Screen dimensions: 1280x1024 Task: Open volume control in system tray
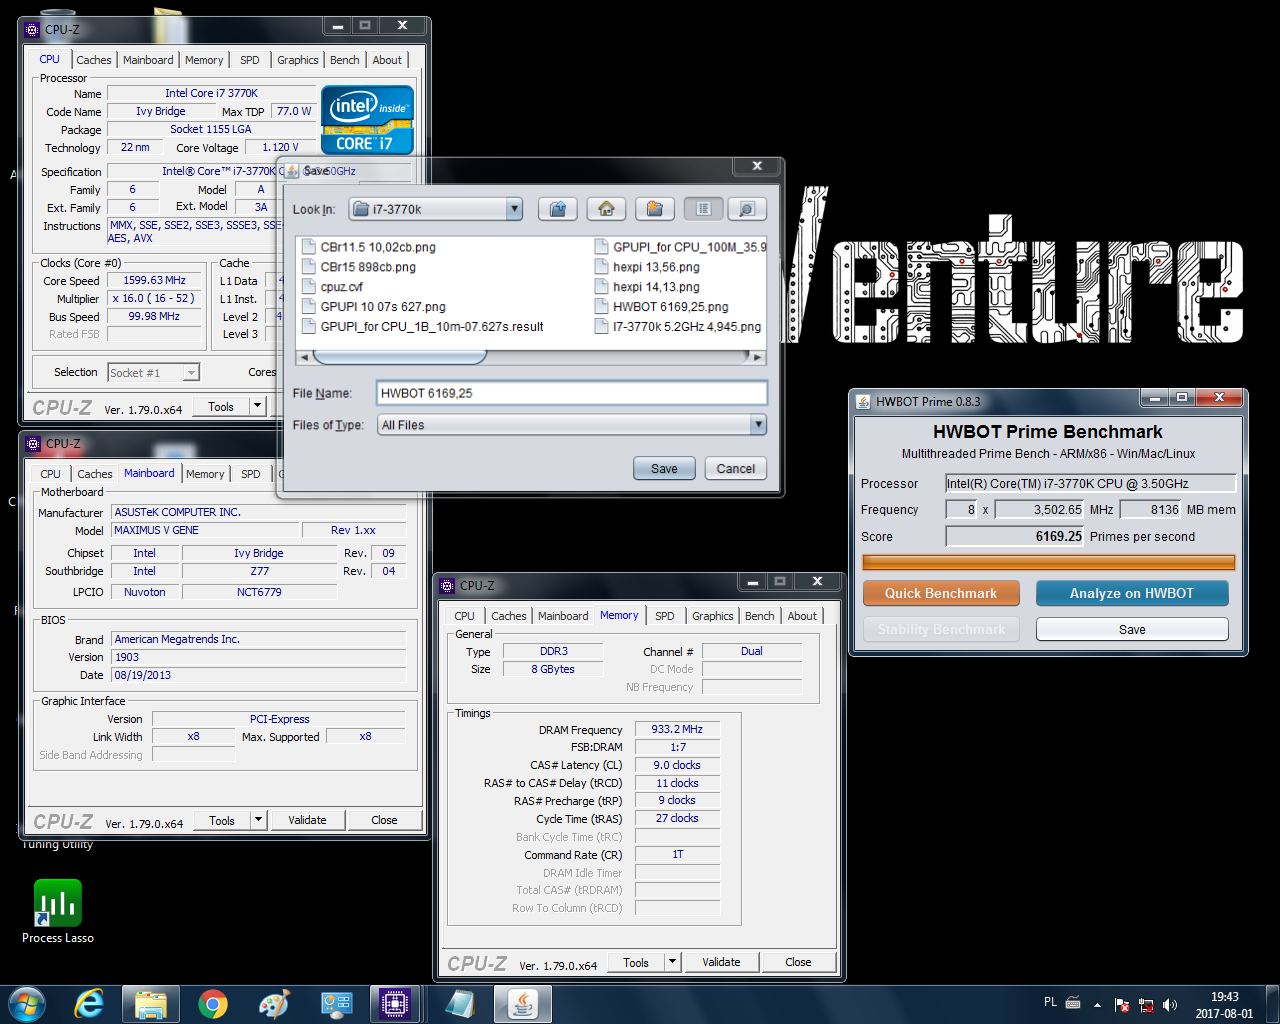(x=1170, y=1005)
